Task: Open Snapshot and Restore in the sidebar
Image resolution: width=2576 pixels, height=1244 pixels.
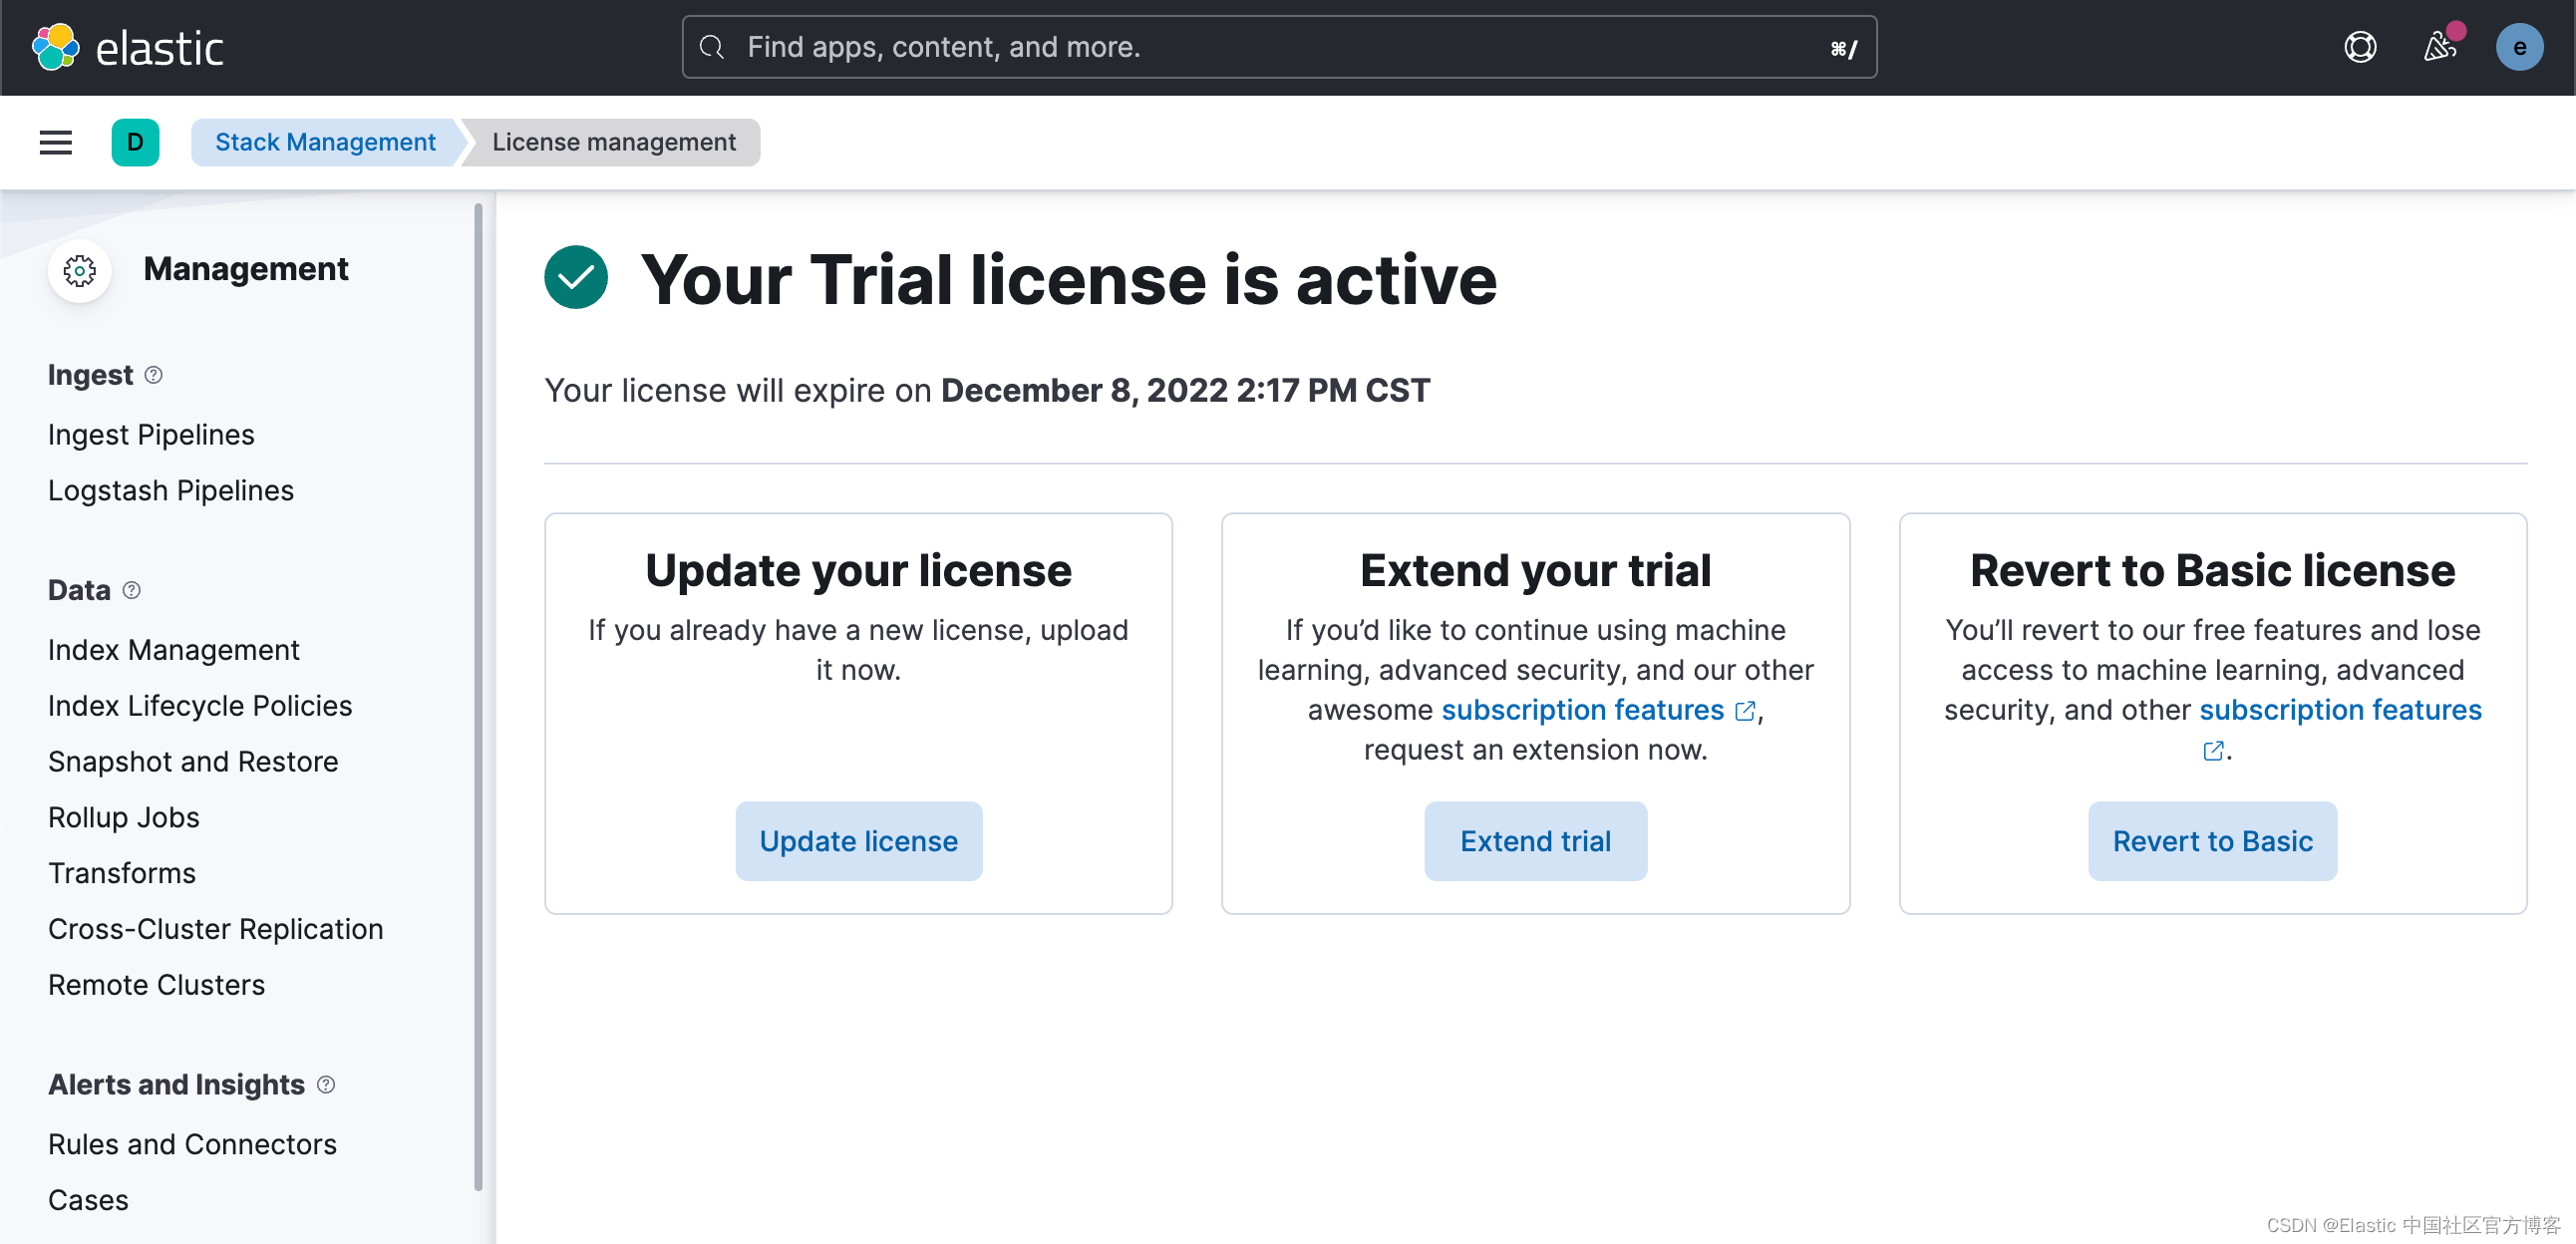Action: coord(193,762)
